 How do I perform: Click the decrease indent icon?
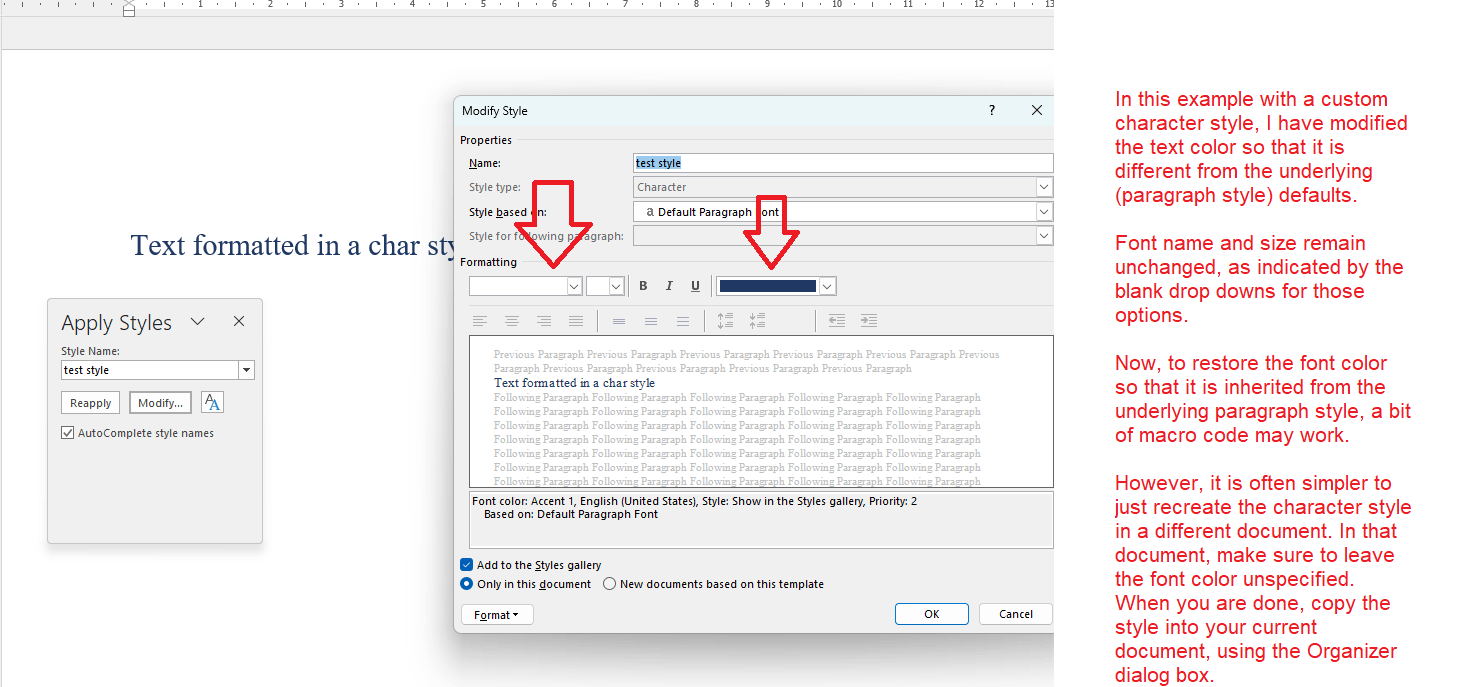click(837, 321)
